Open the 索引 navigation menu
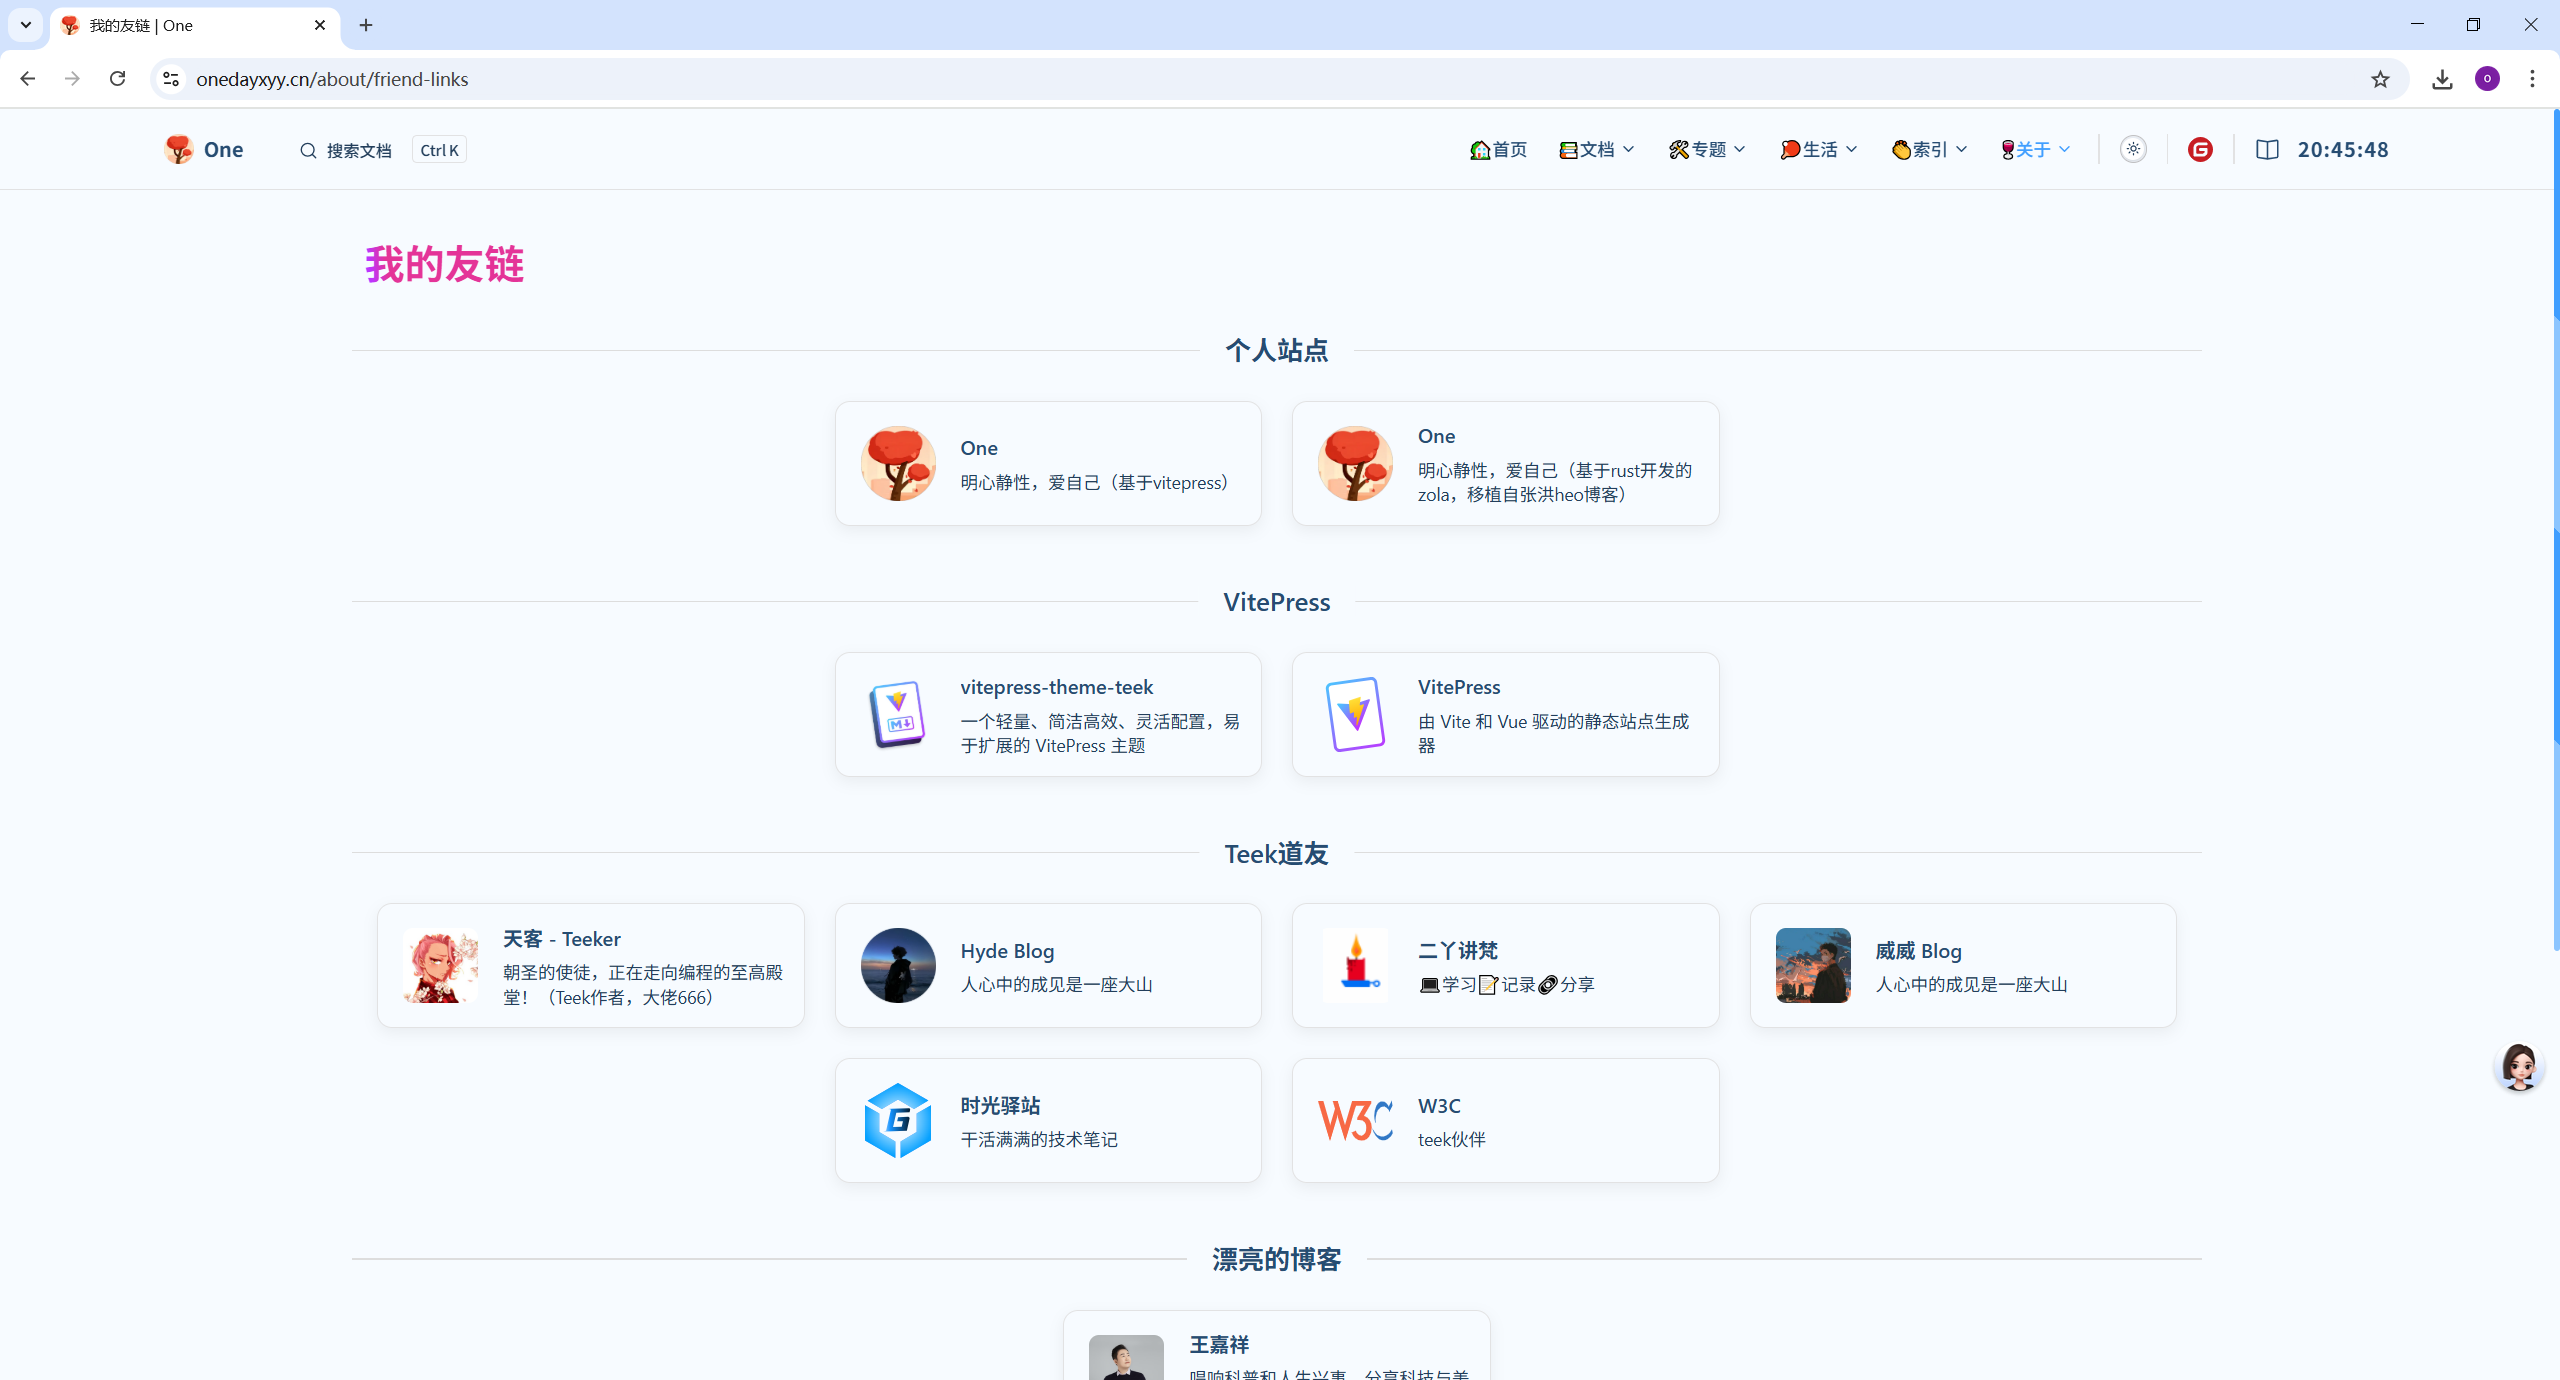 (x=1929, y=150)
